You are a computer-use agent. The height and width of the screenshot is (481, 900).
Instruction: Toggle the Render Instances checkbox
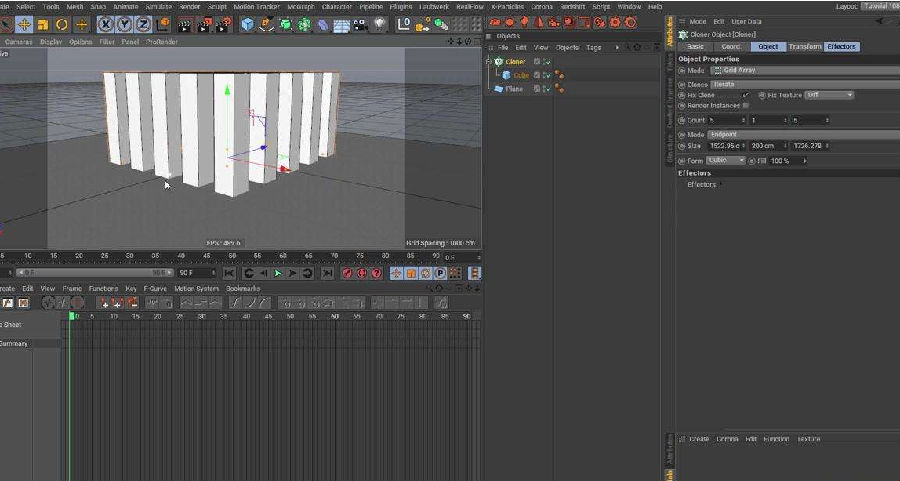point(745,105)
